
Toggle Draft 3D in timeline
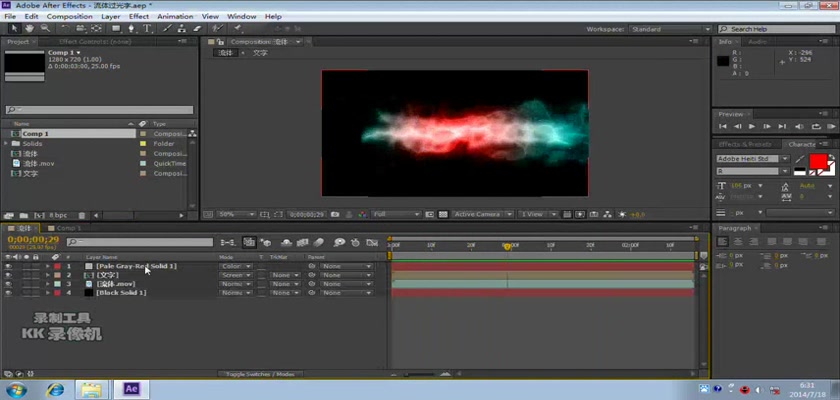[266, 243]
